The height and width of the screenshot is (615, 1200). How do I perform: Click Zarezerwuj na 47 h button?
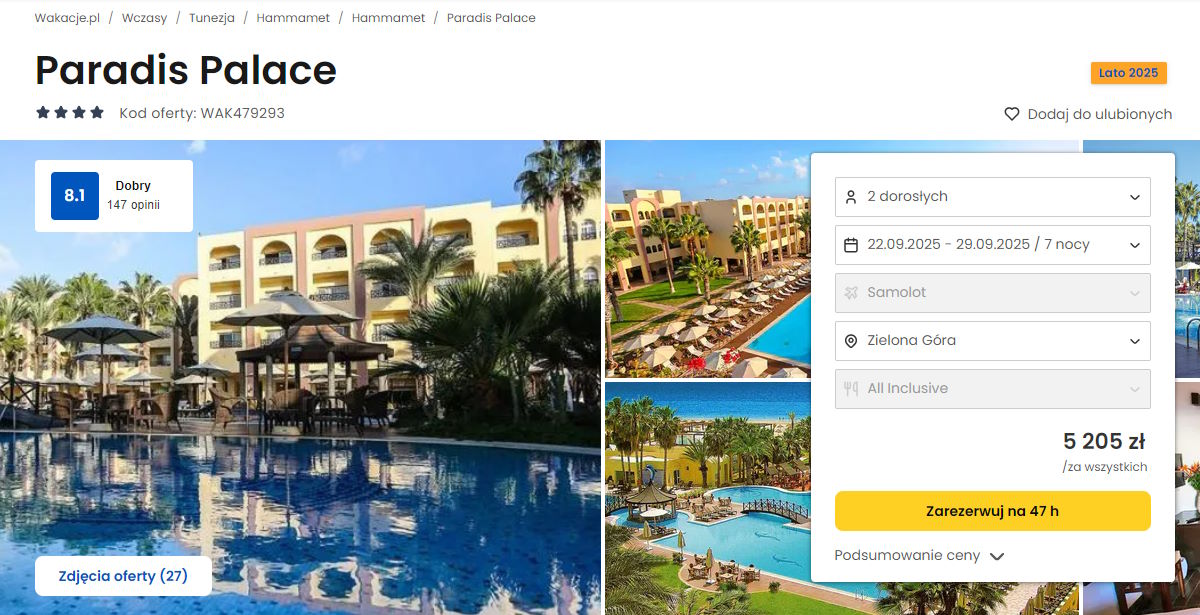pos(993,511)
